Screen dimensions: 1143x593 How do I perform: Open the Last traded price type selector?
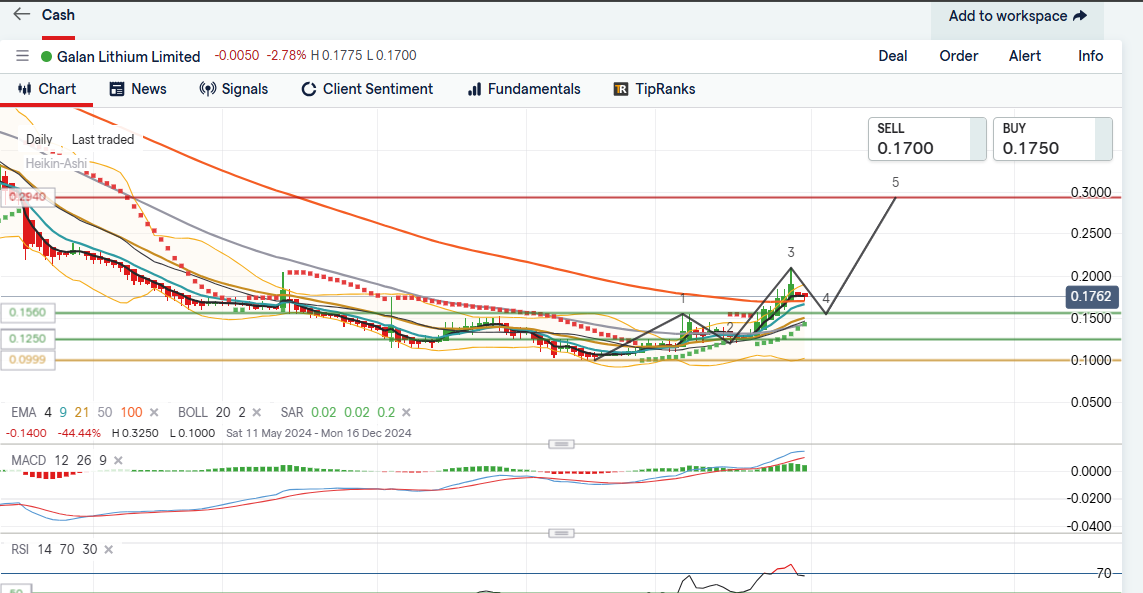pyautogui.click(x=102, y=140)
